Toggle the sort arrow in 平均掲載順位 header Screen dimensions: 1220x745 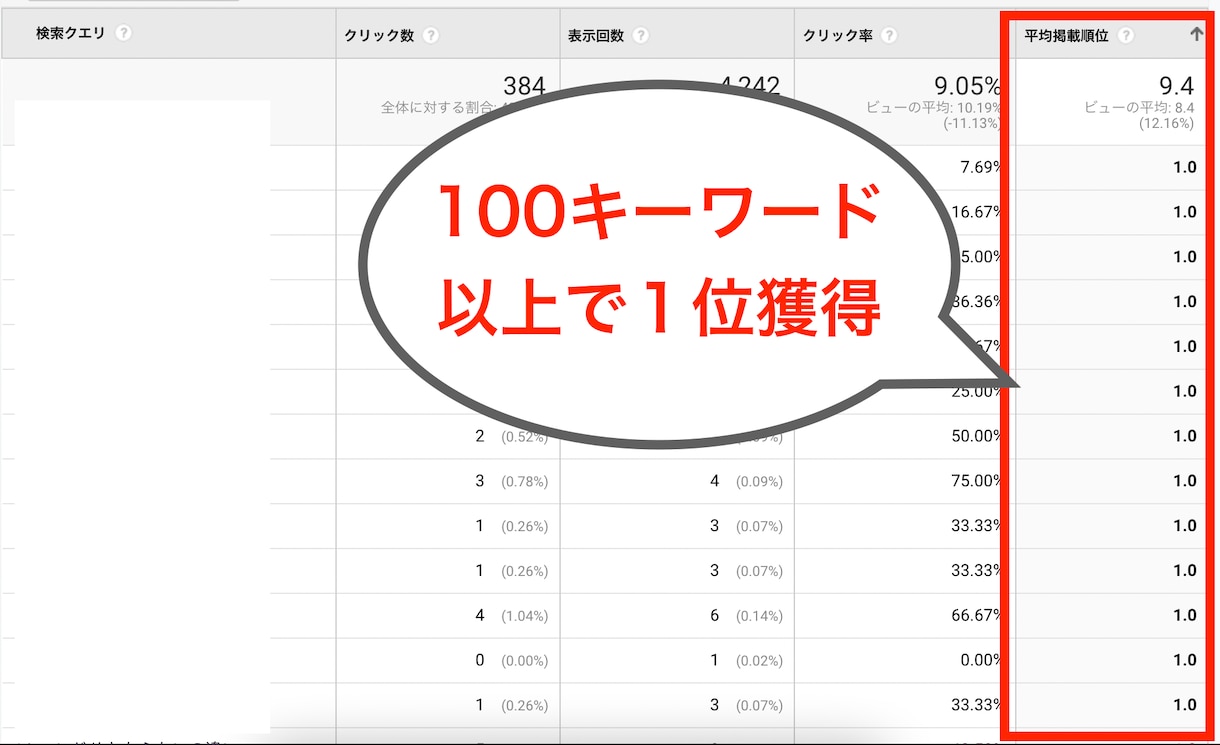[x=1195, y=34]
